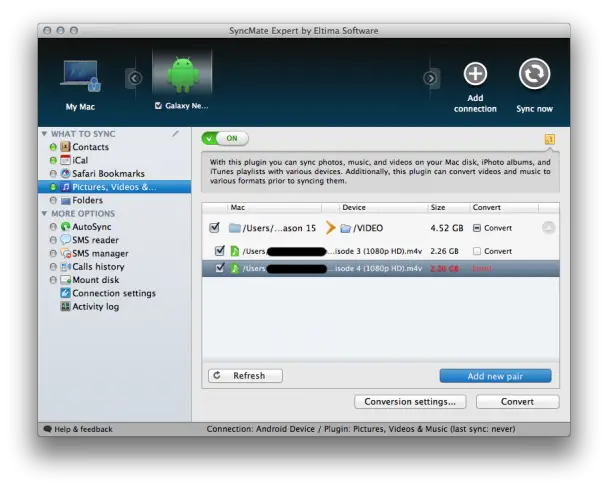Viewport: 608px width, 489px height.
Task: Uncheck the episode 3 file checkbox
Action: click(219, 251)
